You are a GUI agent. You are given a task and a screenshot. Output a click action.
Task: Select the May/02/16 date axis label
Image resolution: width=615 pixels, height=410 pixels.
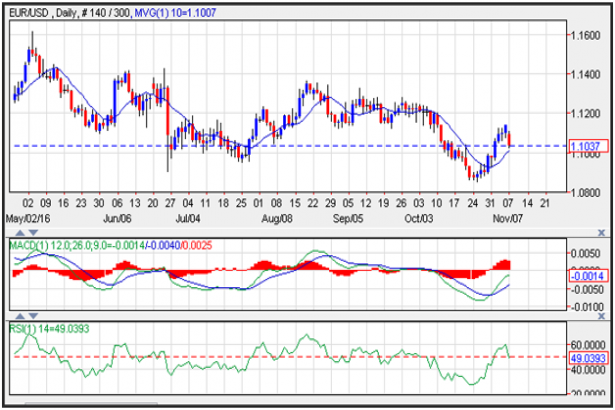click(28, 214)
